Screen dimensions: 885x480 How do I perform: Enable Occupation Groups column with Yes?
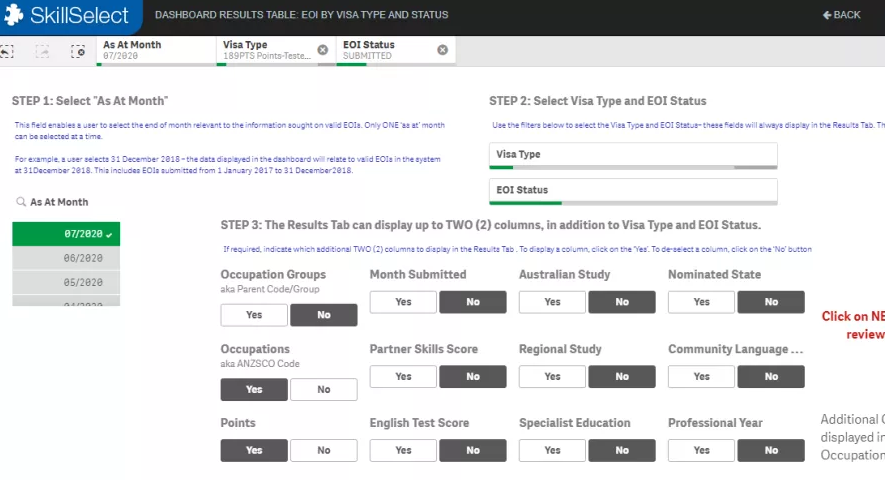pyautogui.click(x=254, y=315)
